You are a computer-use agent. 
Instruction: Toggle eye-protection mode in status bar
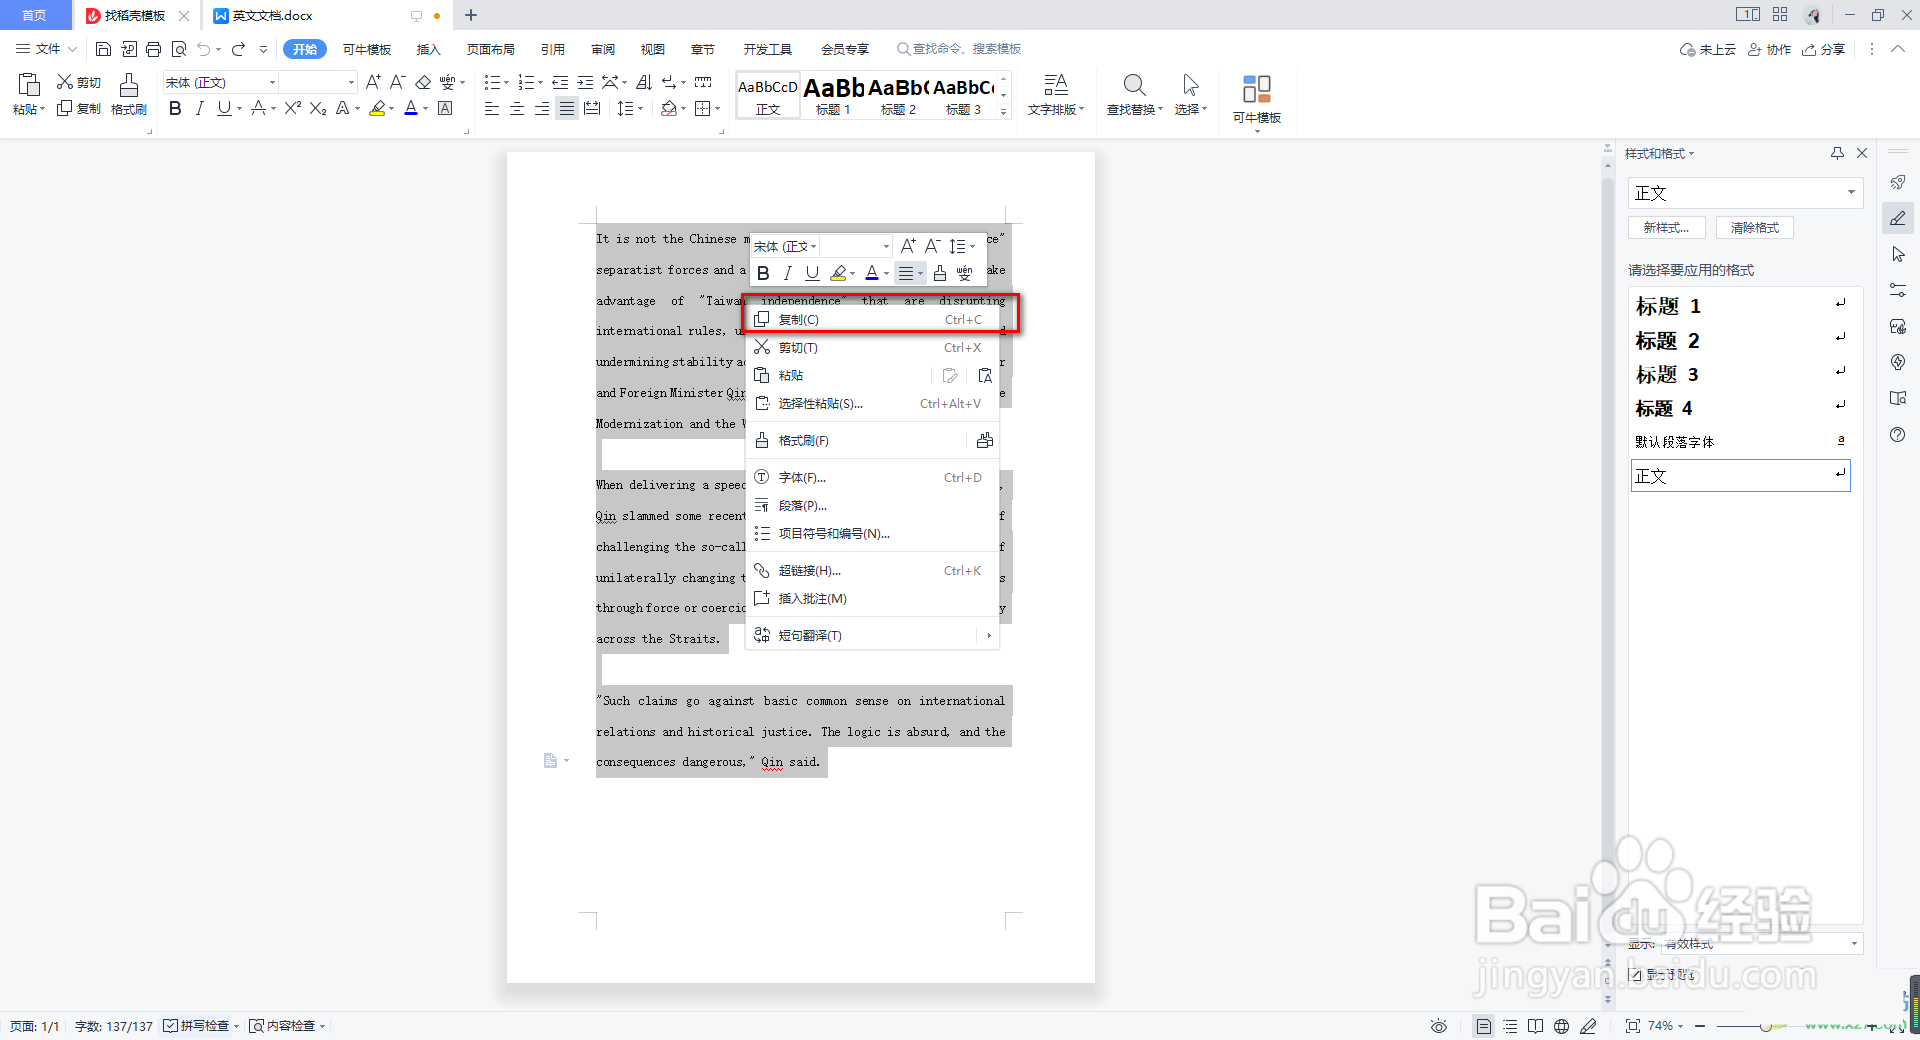1438,1026
